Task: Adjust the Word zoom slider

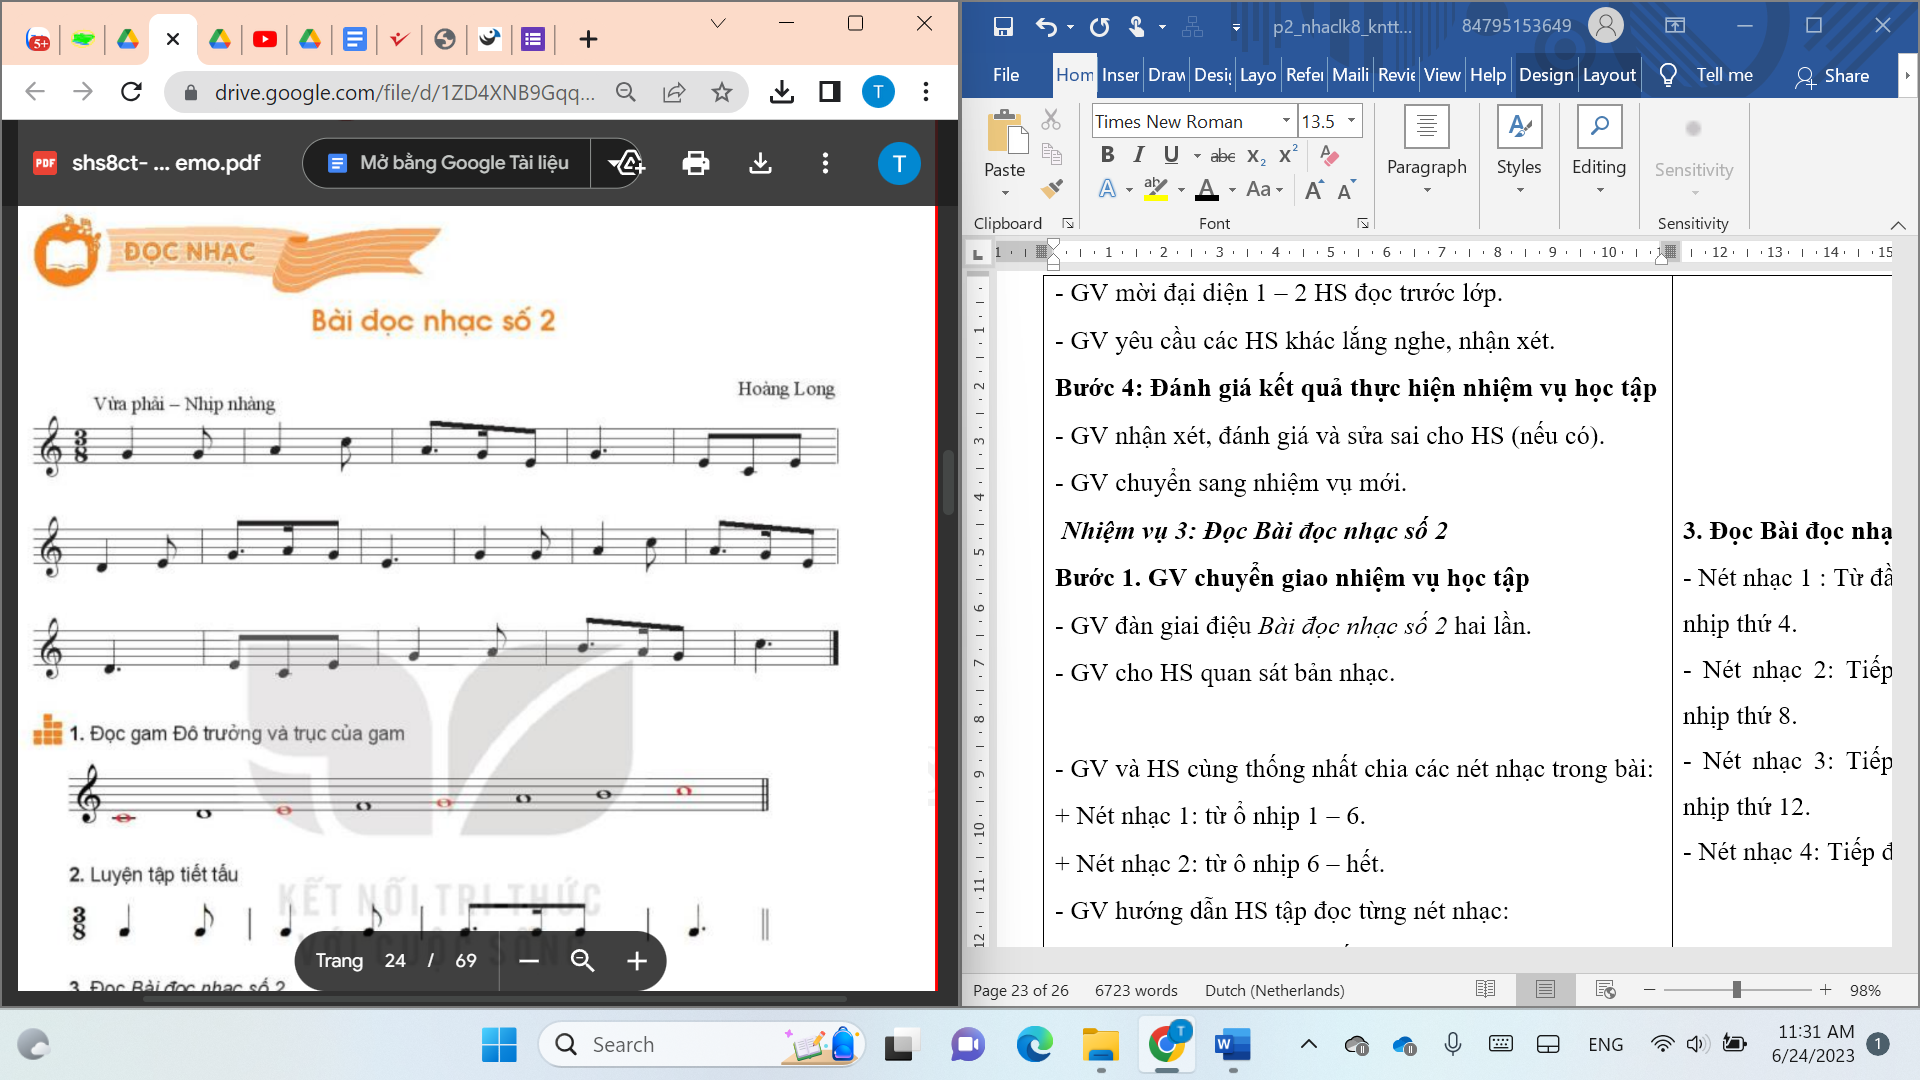Action: coord(1737,989)
